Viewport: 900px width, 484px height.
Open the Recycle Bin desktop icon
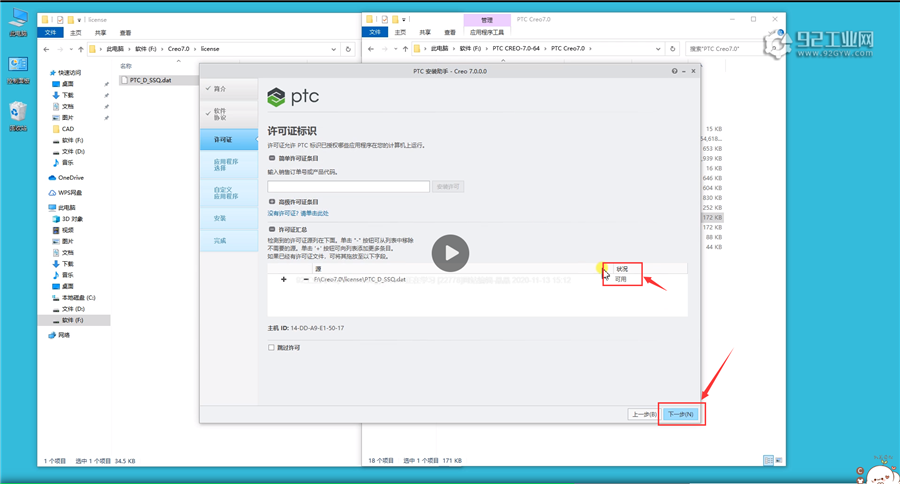pos(18,117)
